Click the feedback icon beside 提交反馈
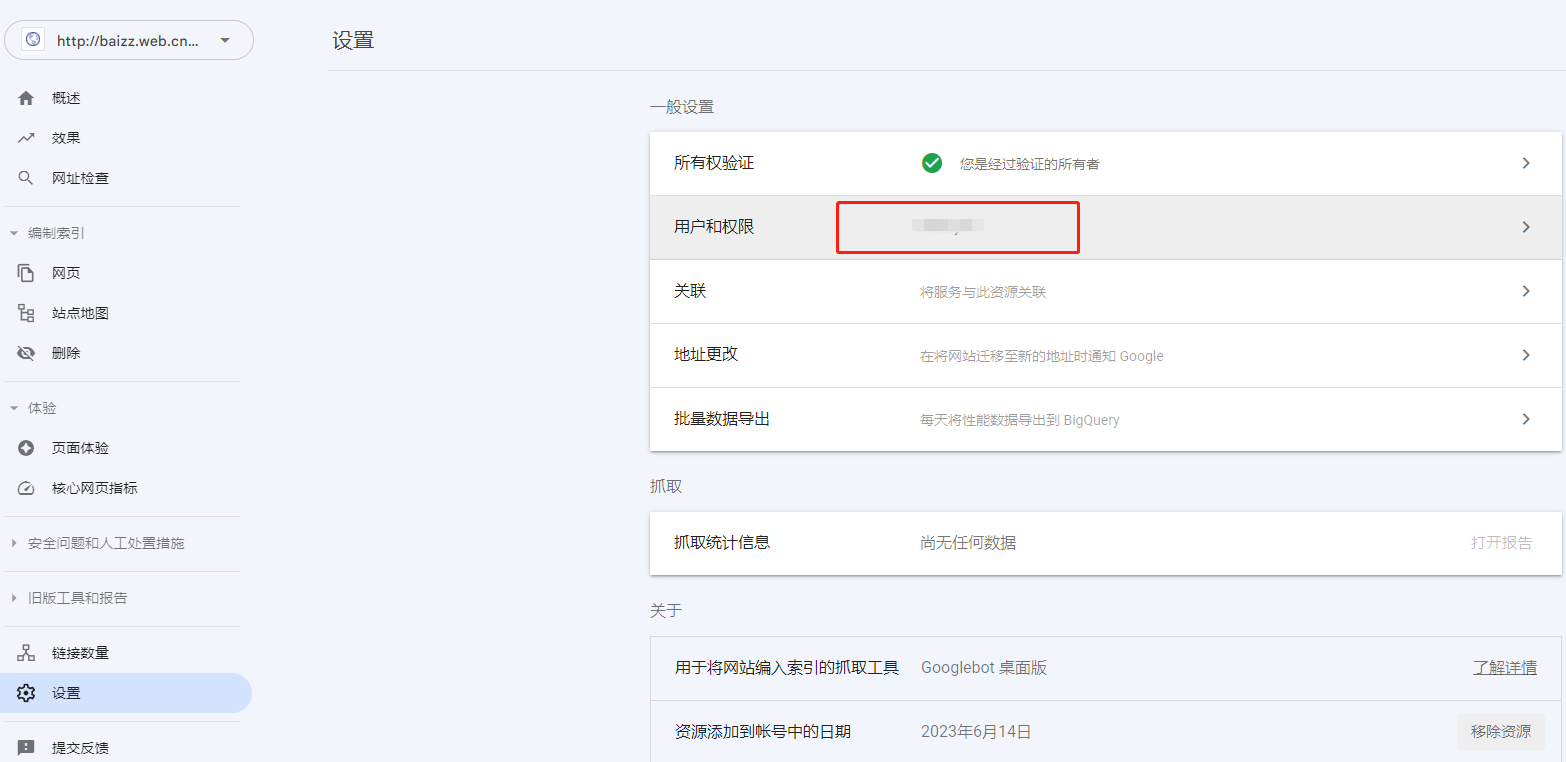 coord(27,747)
